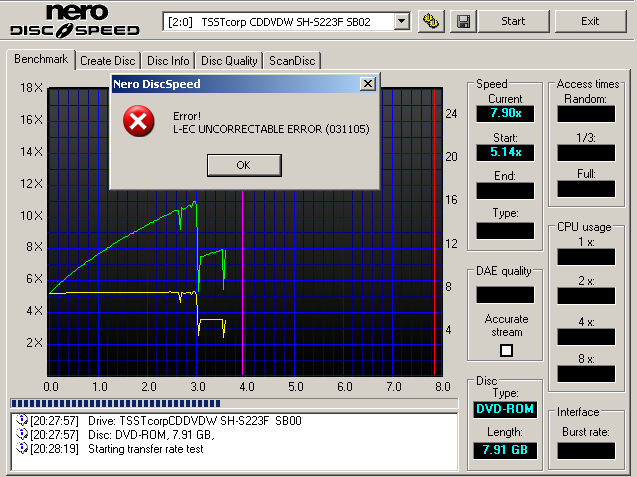Viewport: 637px width, 477px height.
Task: Switch to the Disc Quality tab
Action: 229,61
